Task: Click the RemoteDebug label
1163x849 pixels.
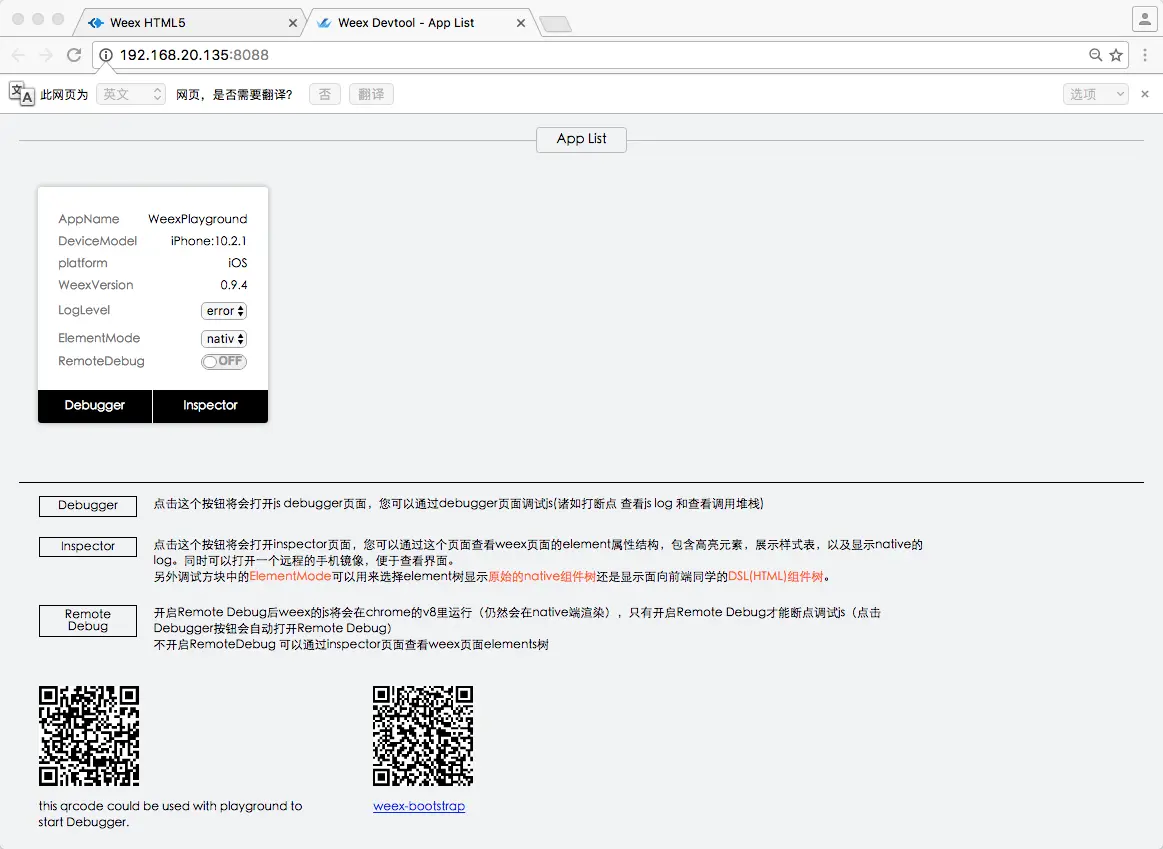Action: click(102, 361)
